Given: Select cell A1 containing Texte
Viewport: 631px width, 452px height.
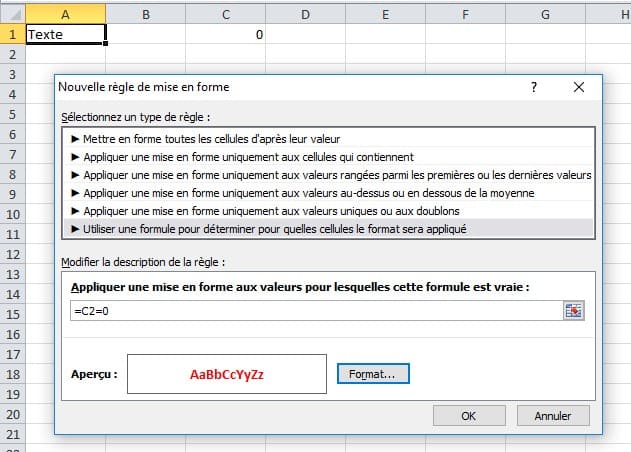Looking at the screenshot, I should tap(65, 34).
